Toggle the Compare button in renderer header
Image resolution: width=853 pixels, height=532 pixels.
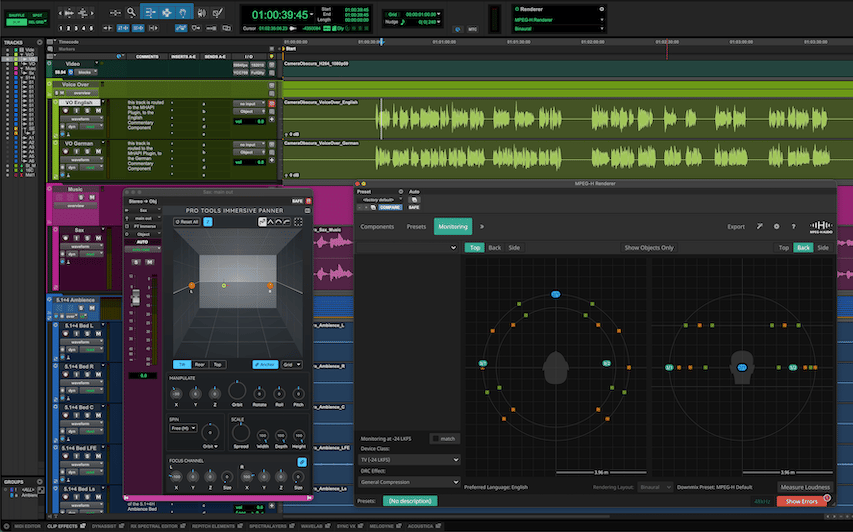390,207
